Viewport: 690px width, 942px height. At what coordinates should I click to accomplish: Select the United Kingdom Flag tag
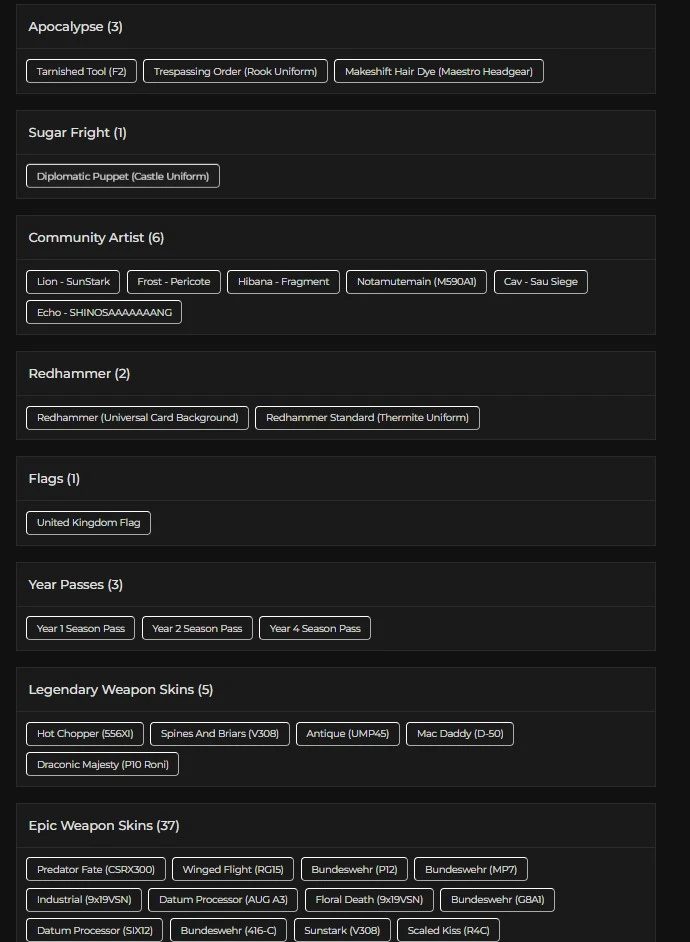pos(88,522)
